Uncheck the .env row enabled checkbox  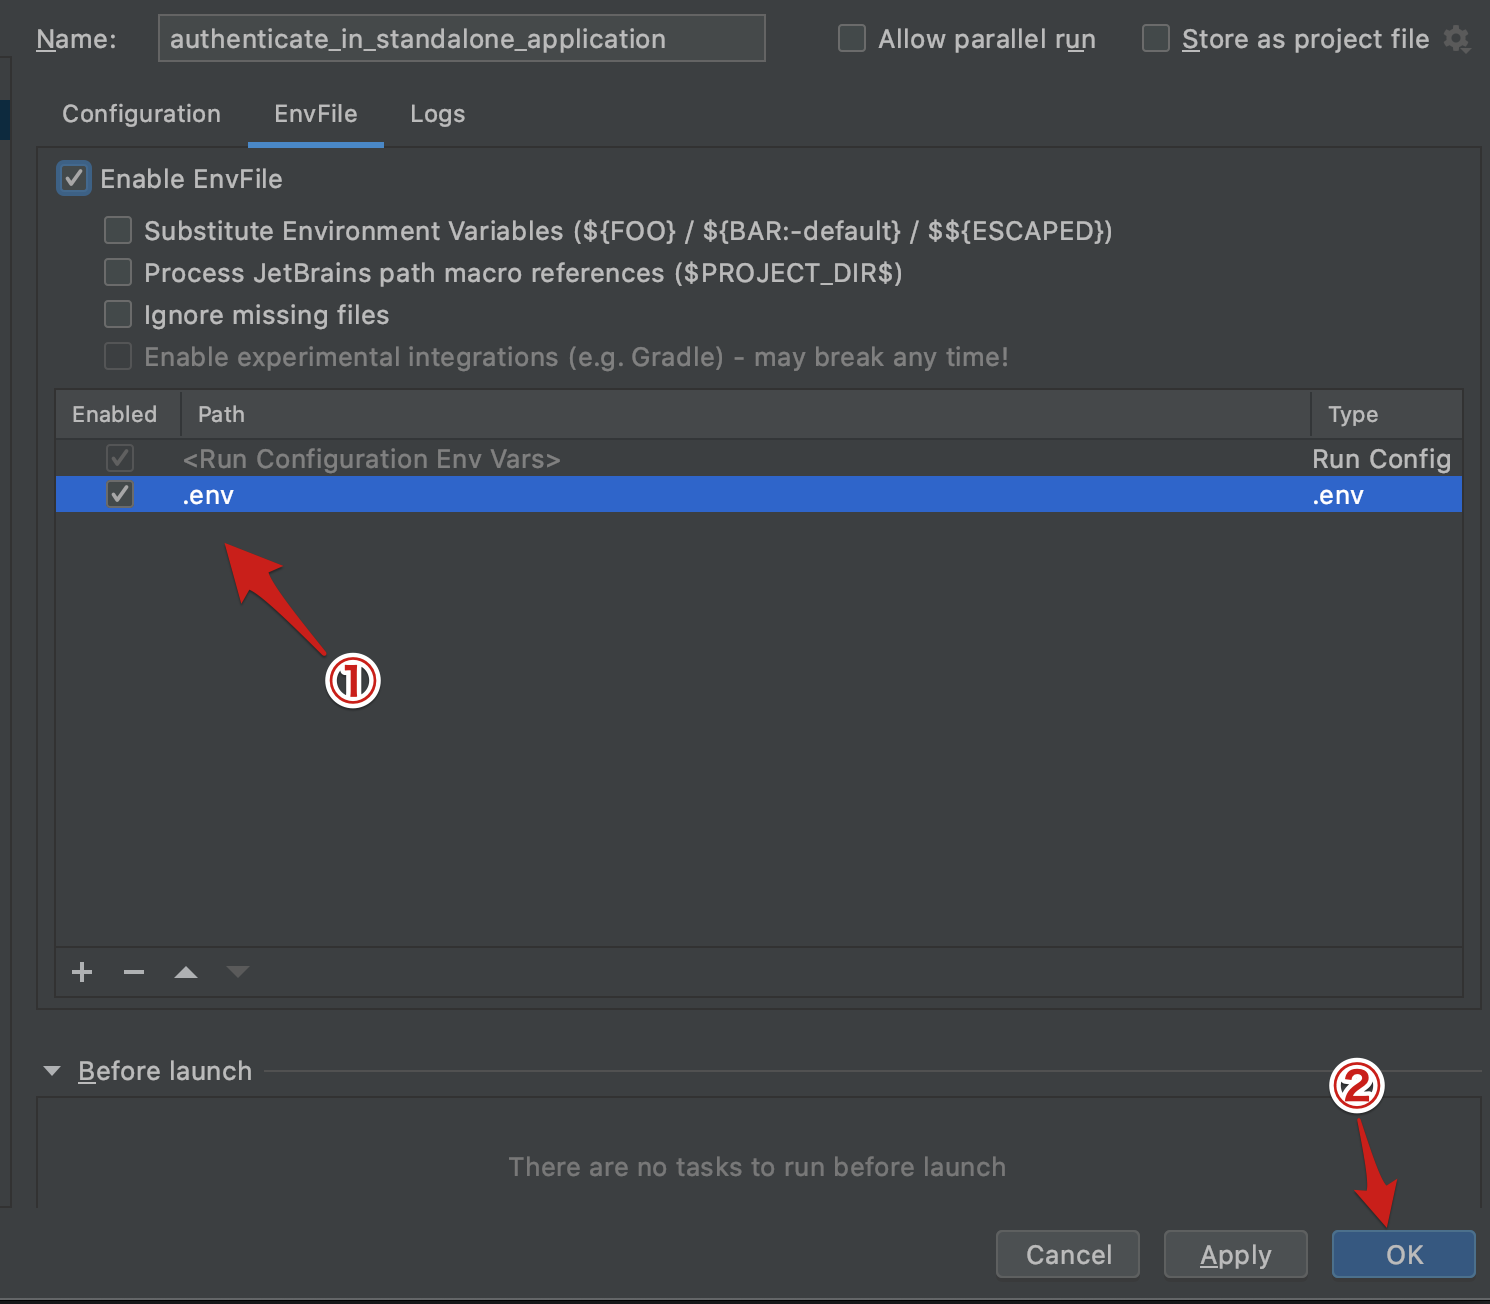pos(119,494)
